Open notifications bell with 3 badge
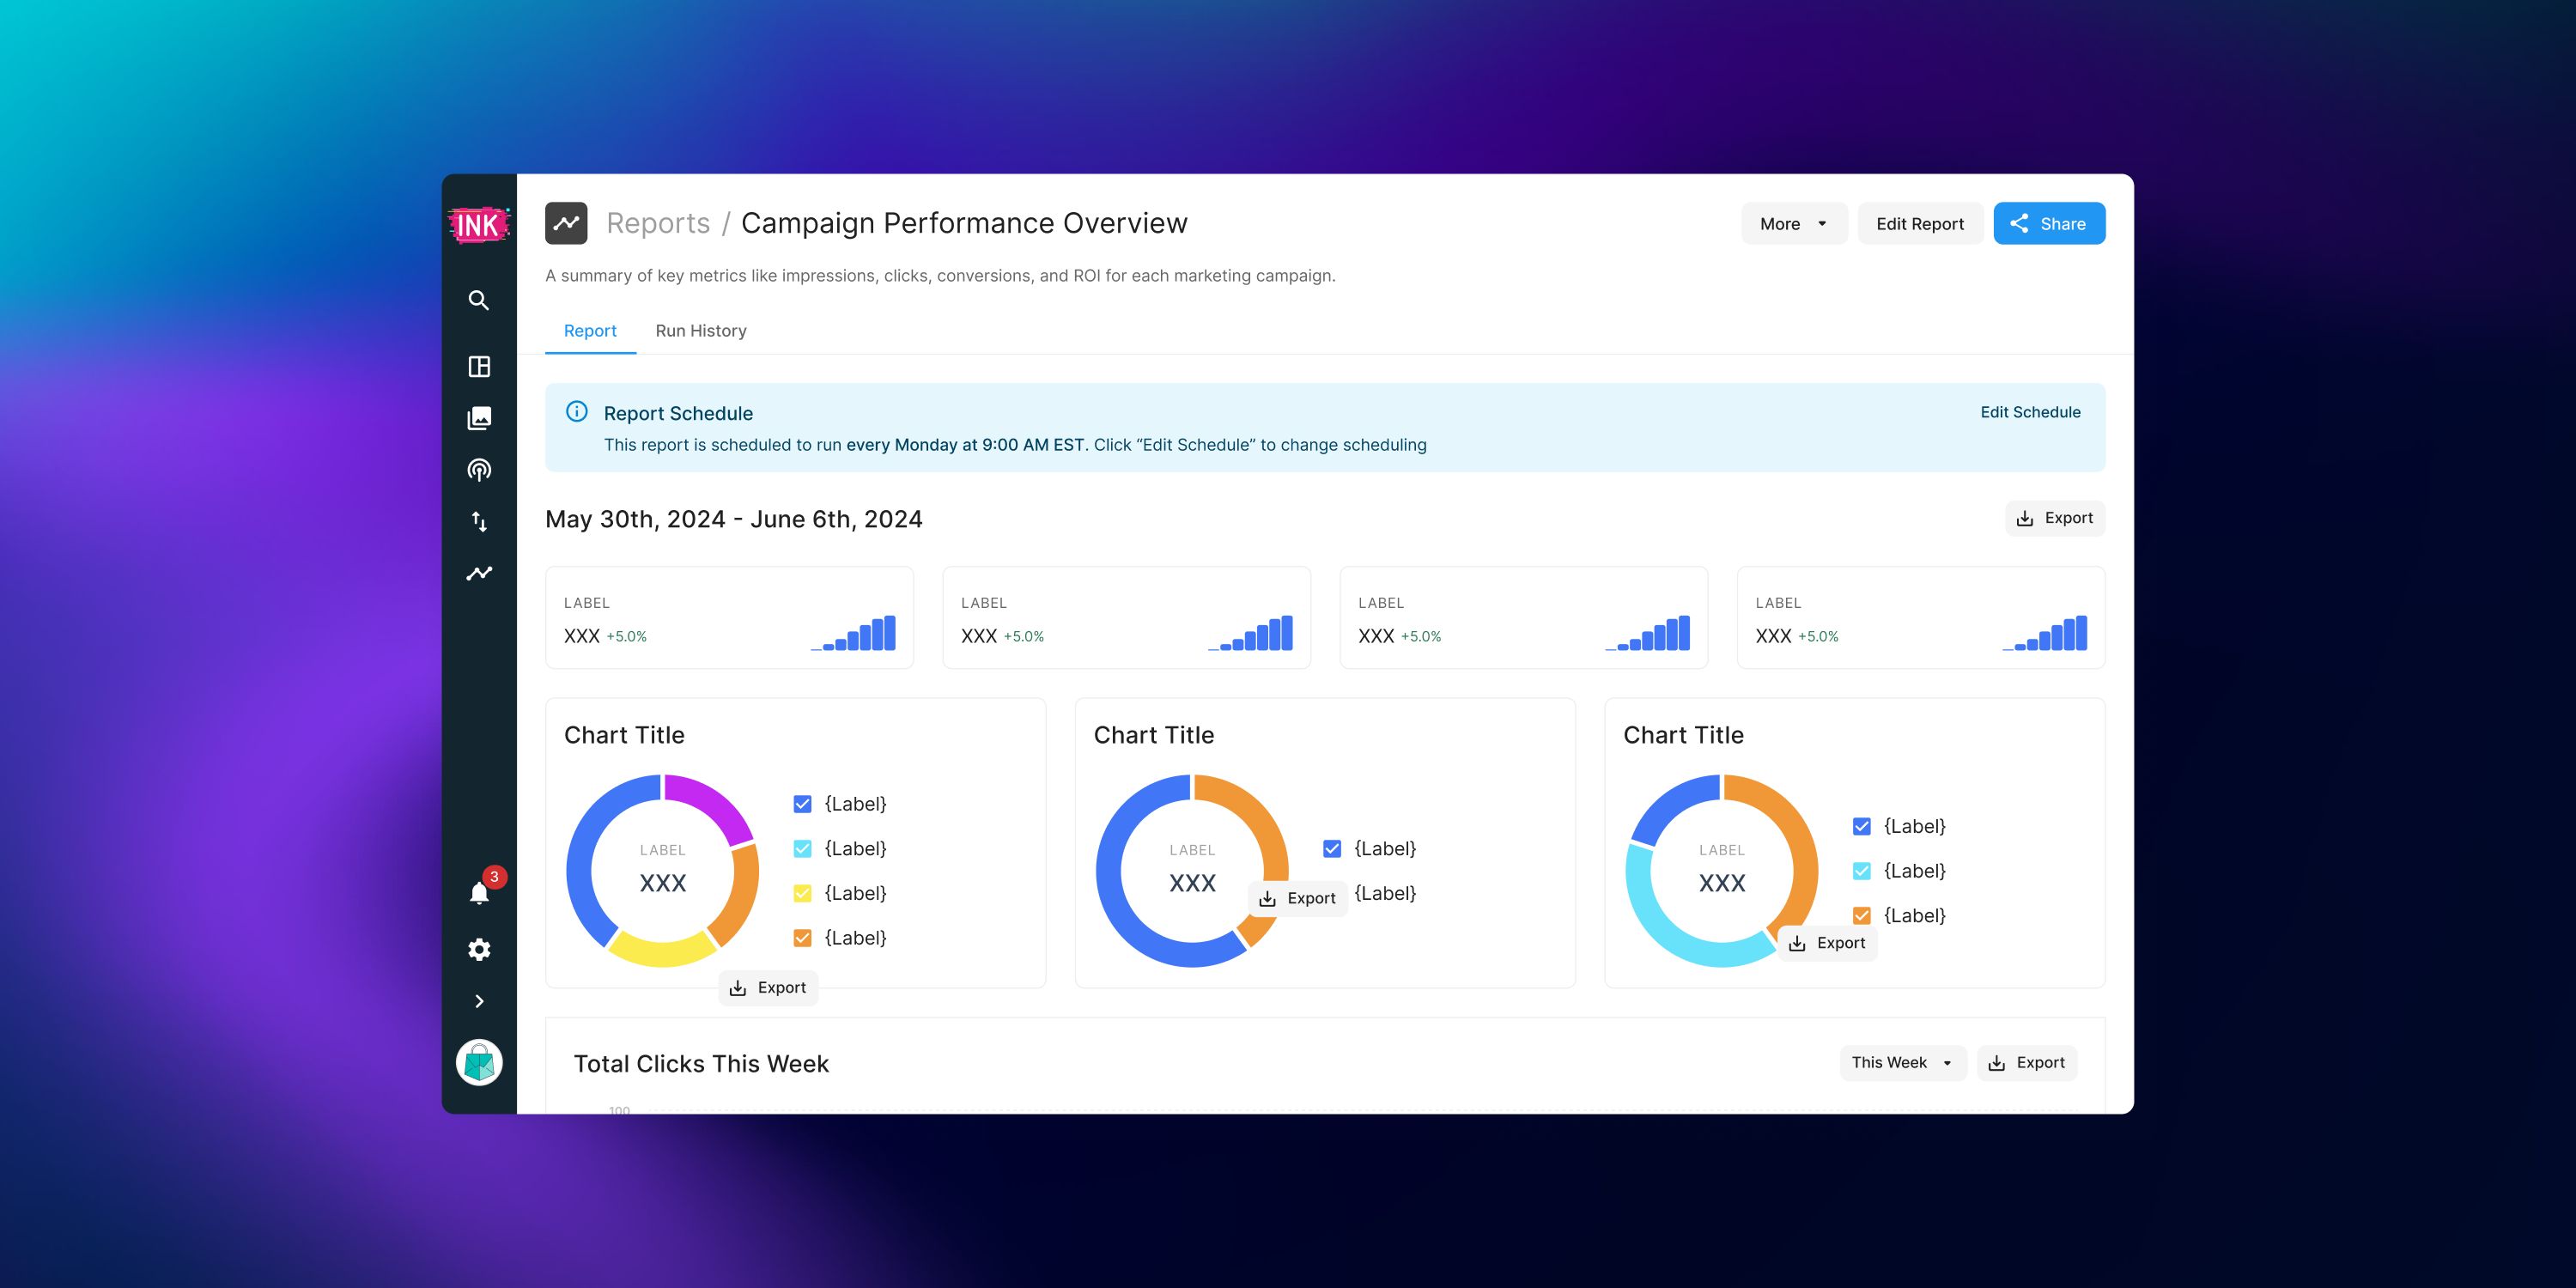This screenshot has height=1288, width=2576. (x=479, y=893)
